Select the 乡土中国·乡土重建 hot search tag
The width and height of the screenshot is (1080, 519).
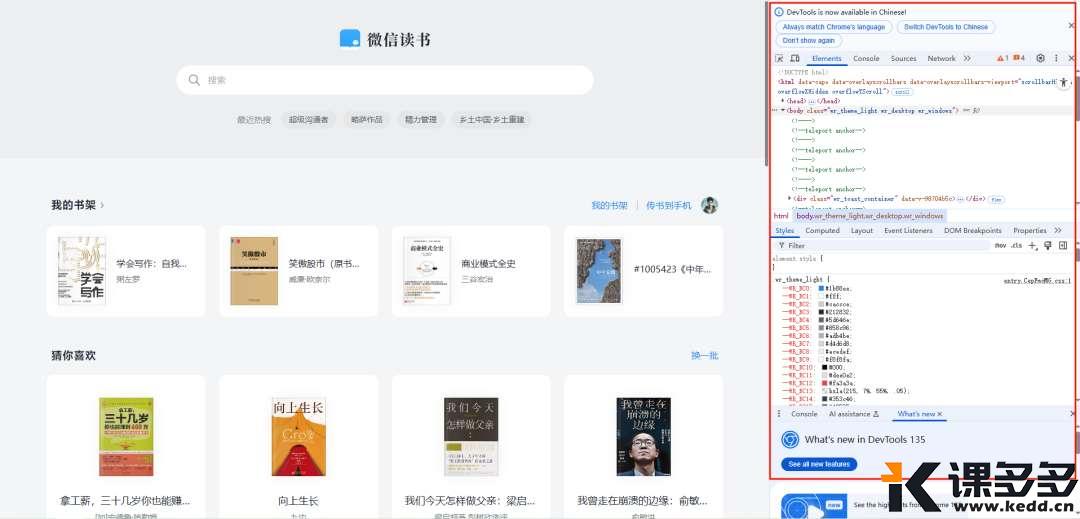(492, 120)
